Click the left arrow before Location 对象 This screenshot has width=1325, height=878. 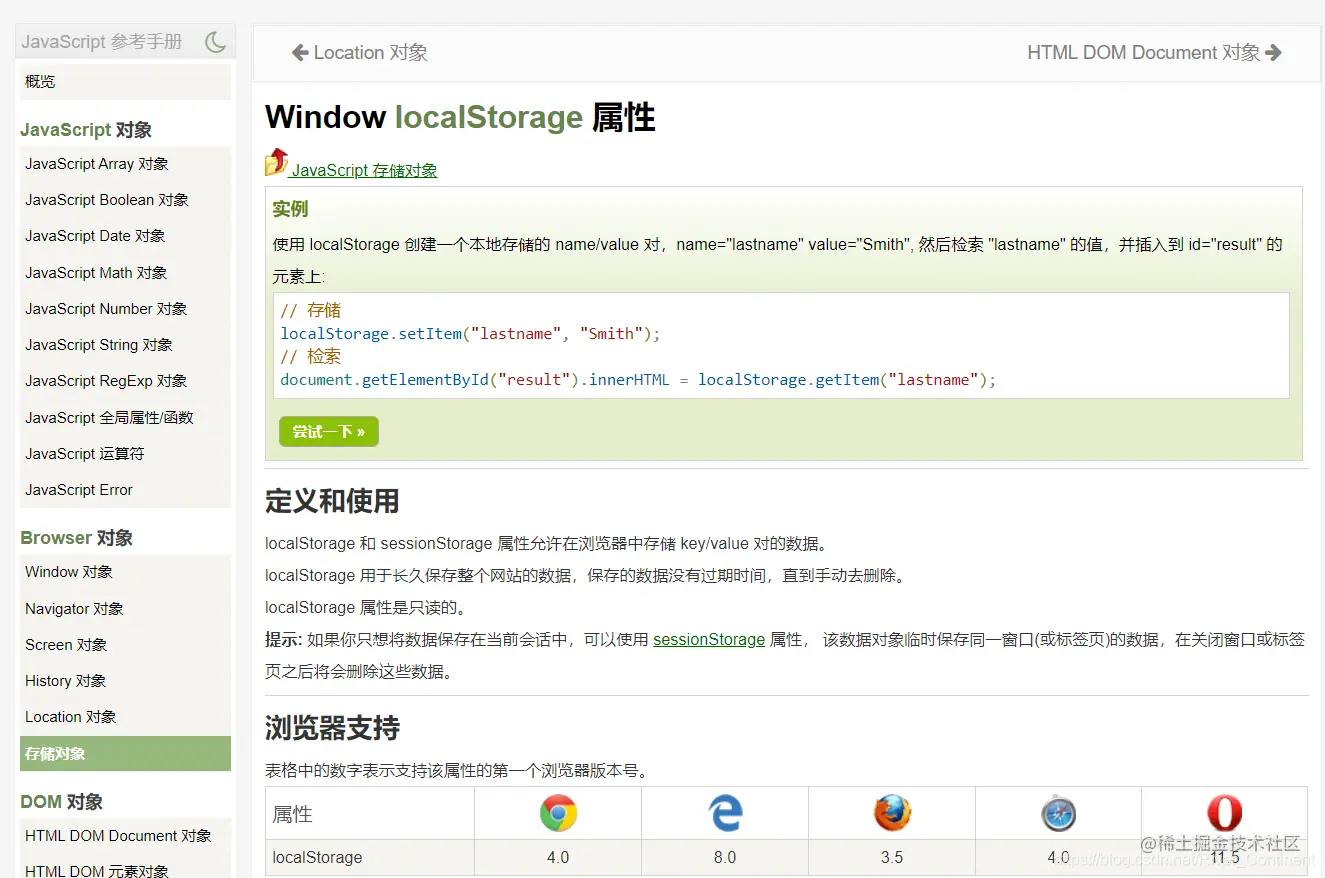click(299, 53)
